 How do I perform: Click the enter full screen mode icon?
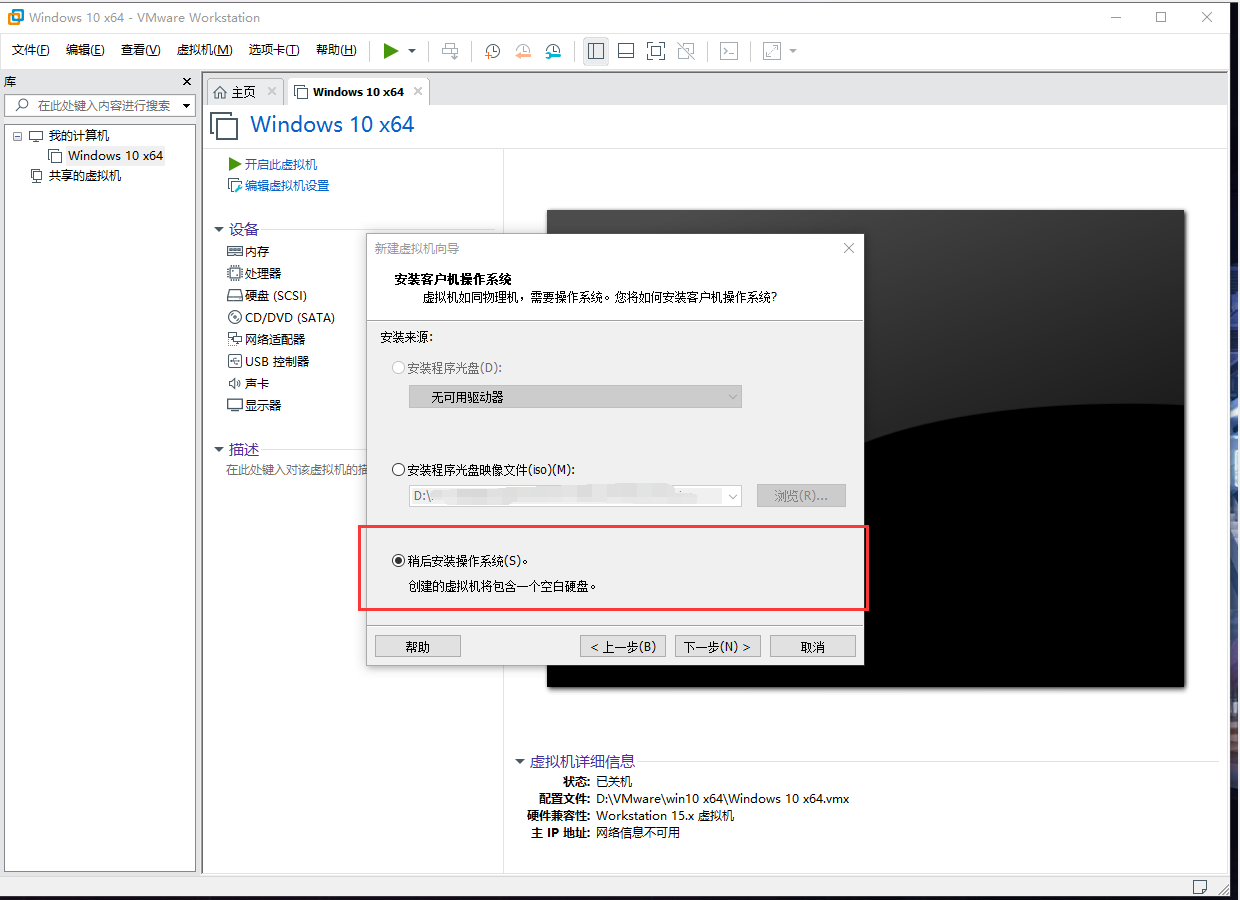click(x=656, y=51)
